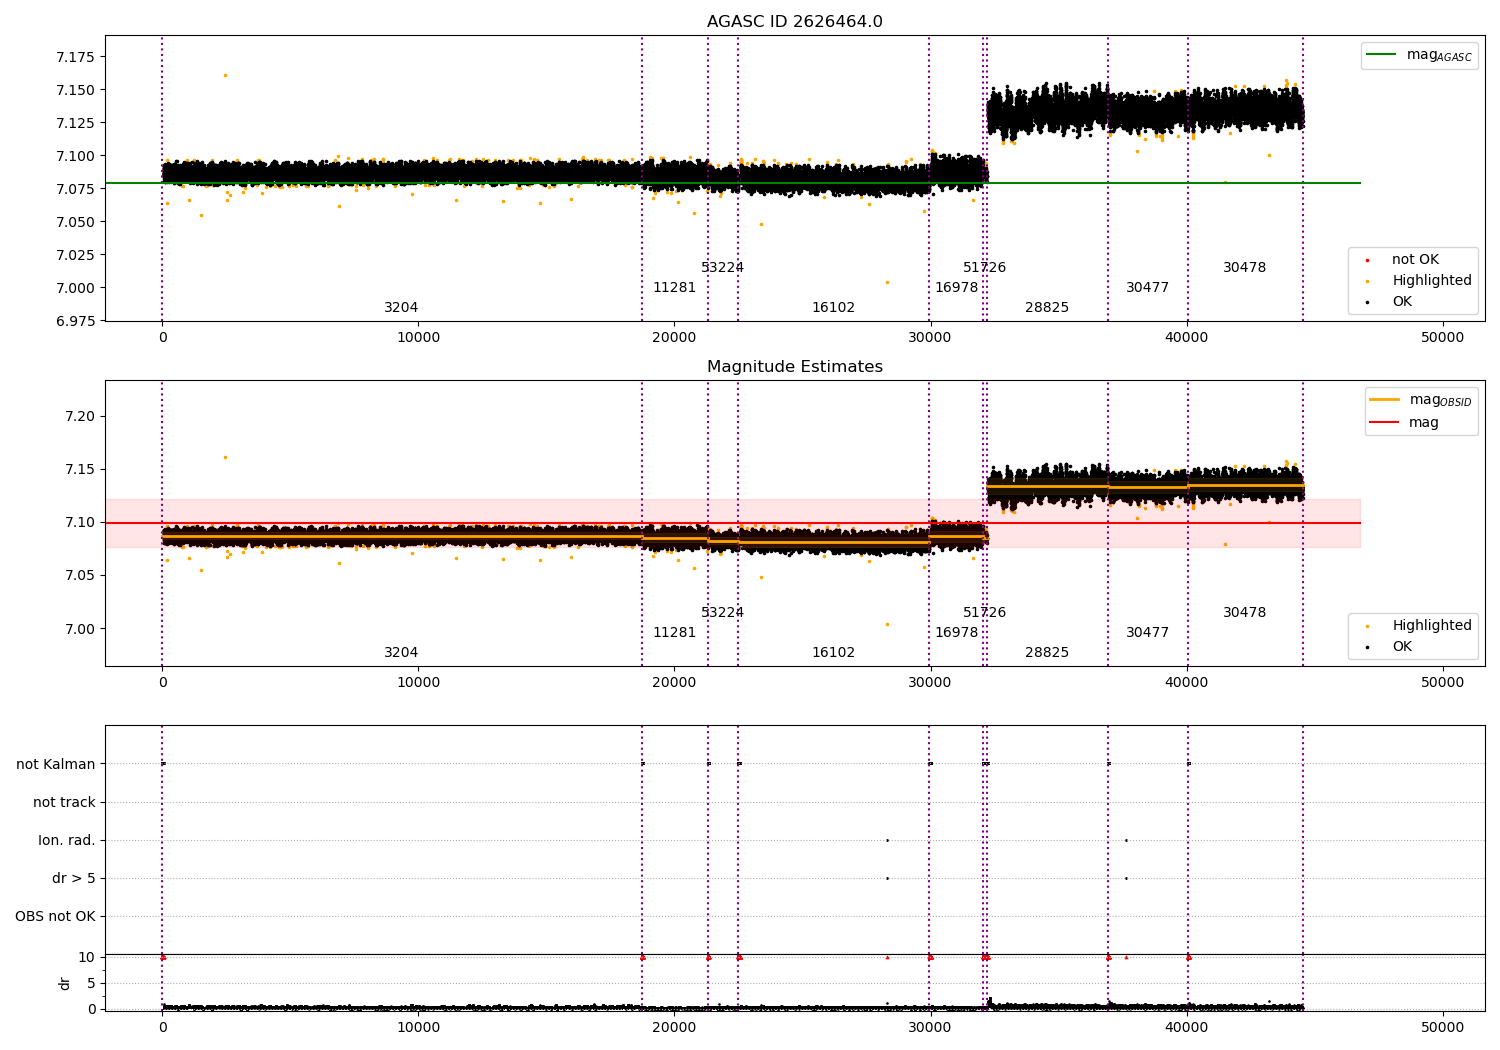The image size is (1500, 1050).
Task: Click the 10 tick on the dr axis
Action: (x=86, y=957)
